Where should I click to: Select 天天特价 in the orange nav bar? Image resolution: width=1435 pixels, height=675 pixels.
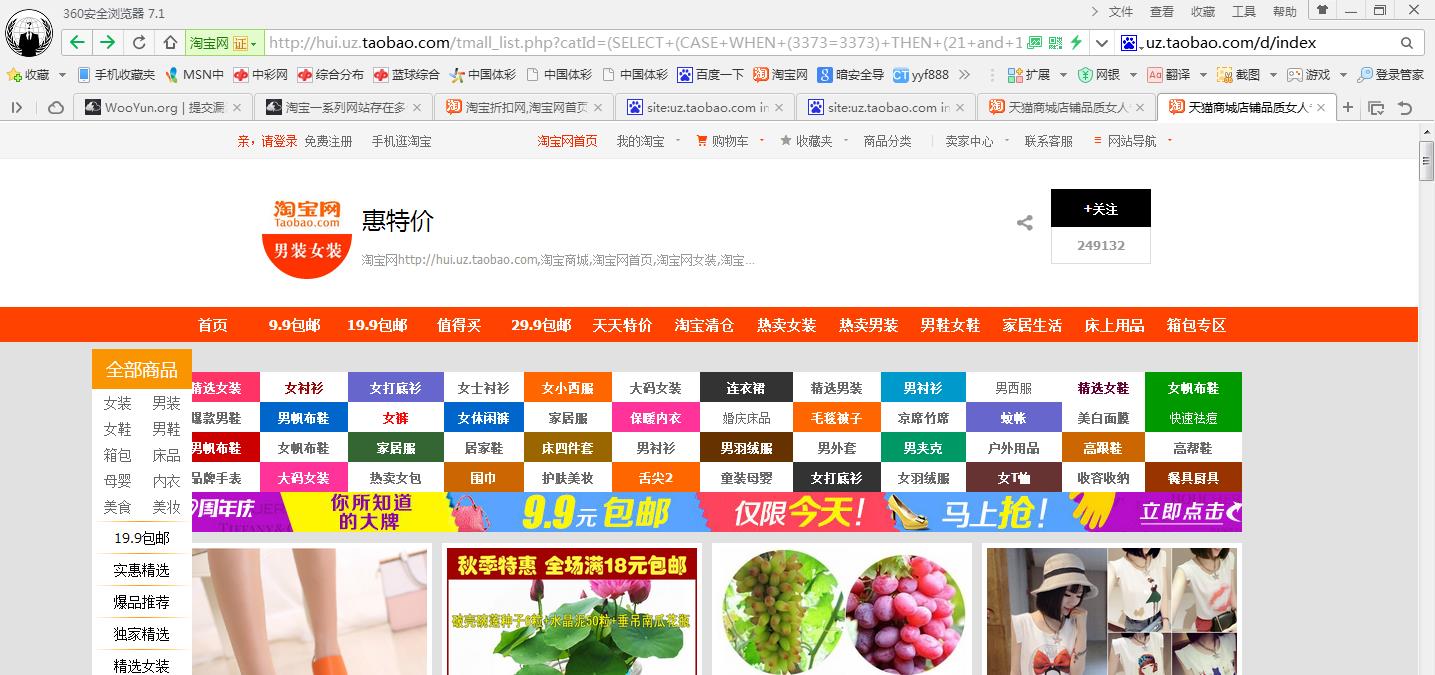622,325
